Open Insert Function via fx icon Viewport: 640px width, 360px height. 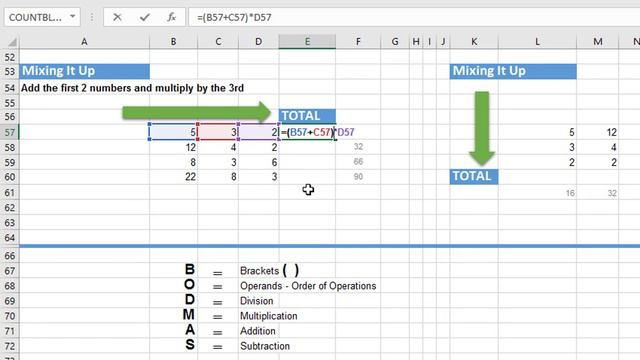pos(172,17)
